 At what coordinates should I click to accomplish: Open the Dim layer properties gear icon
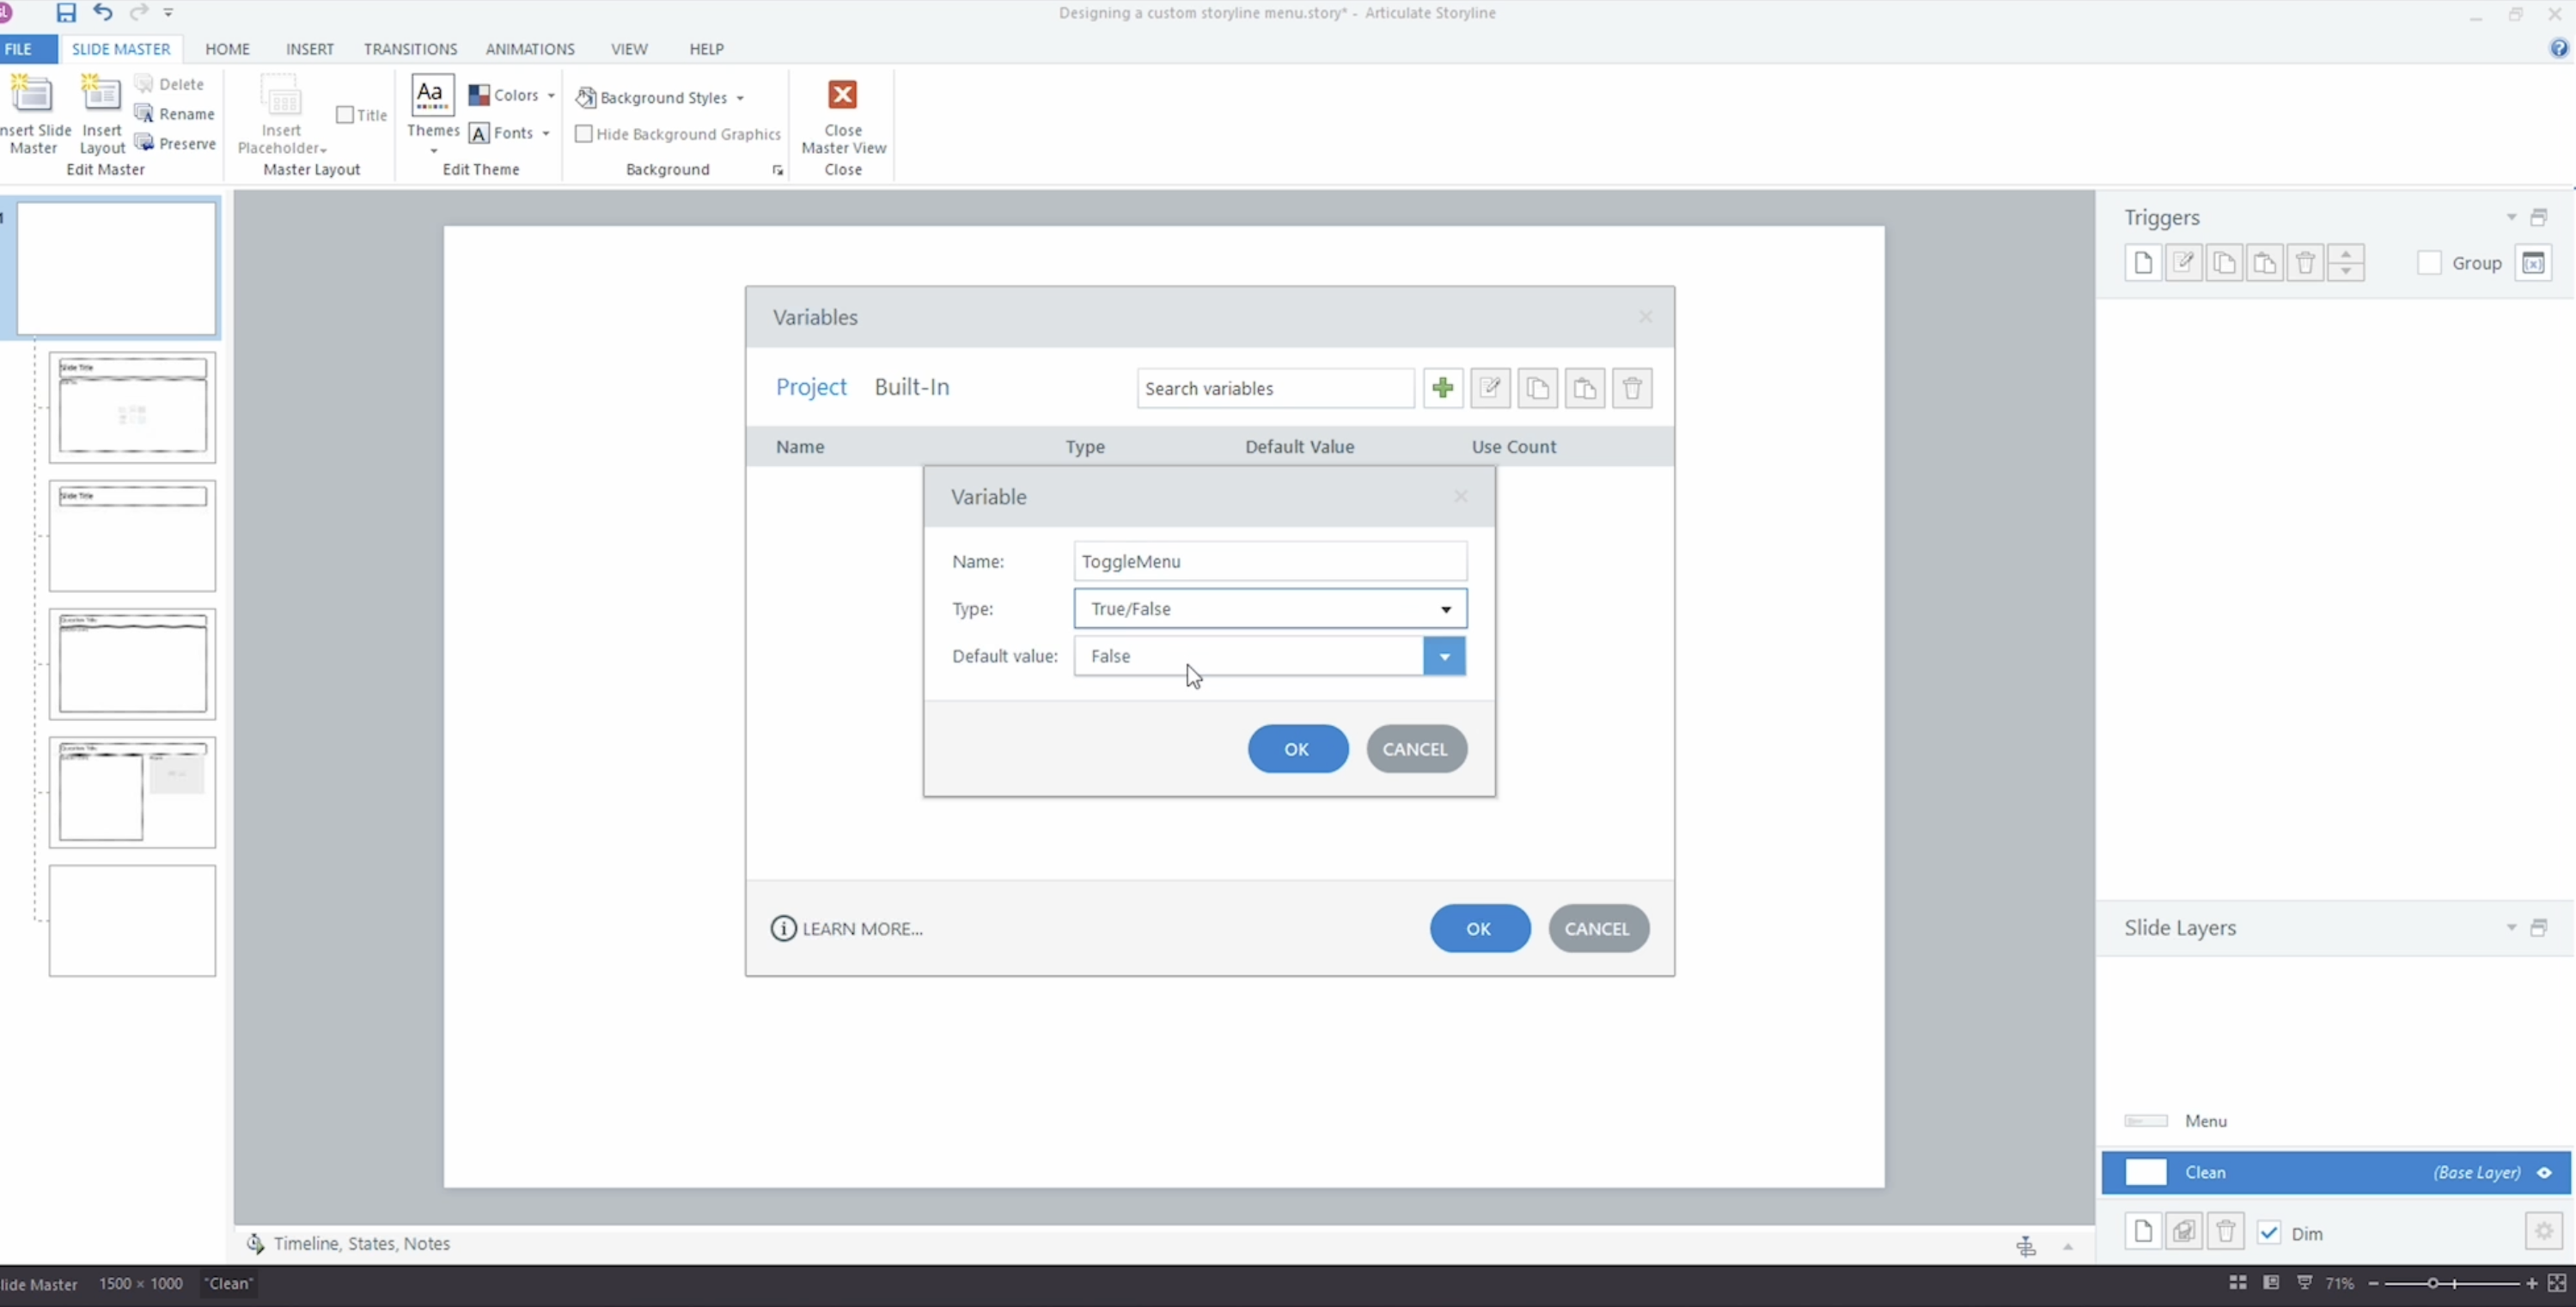pyautogui.click(x=2543, y=1231)
